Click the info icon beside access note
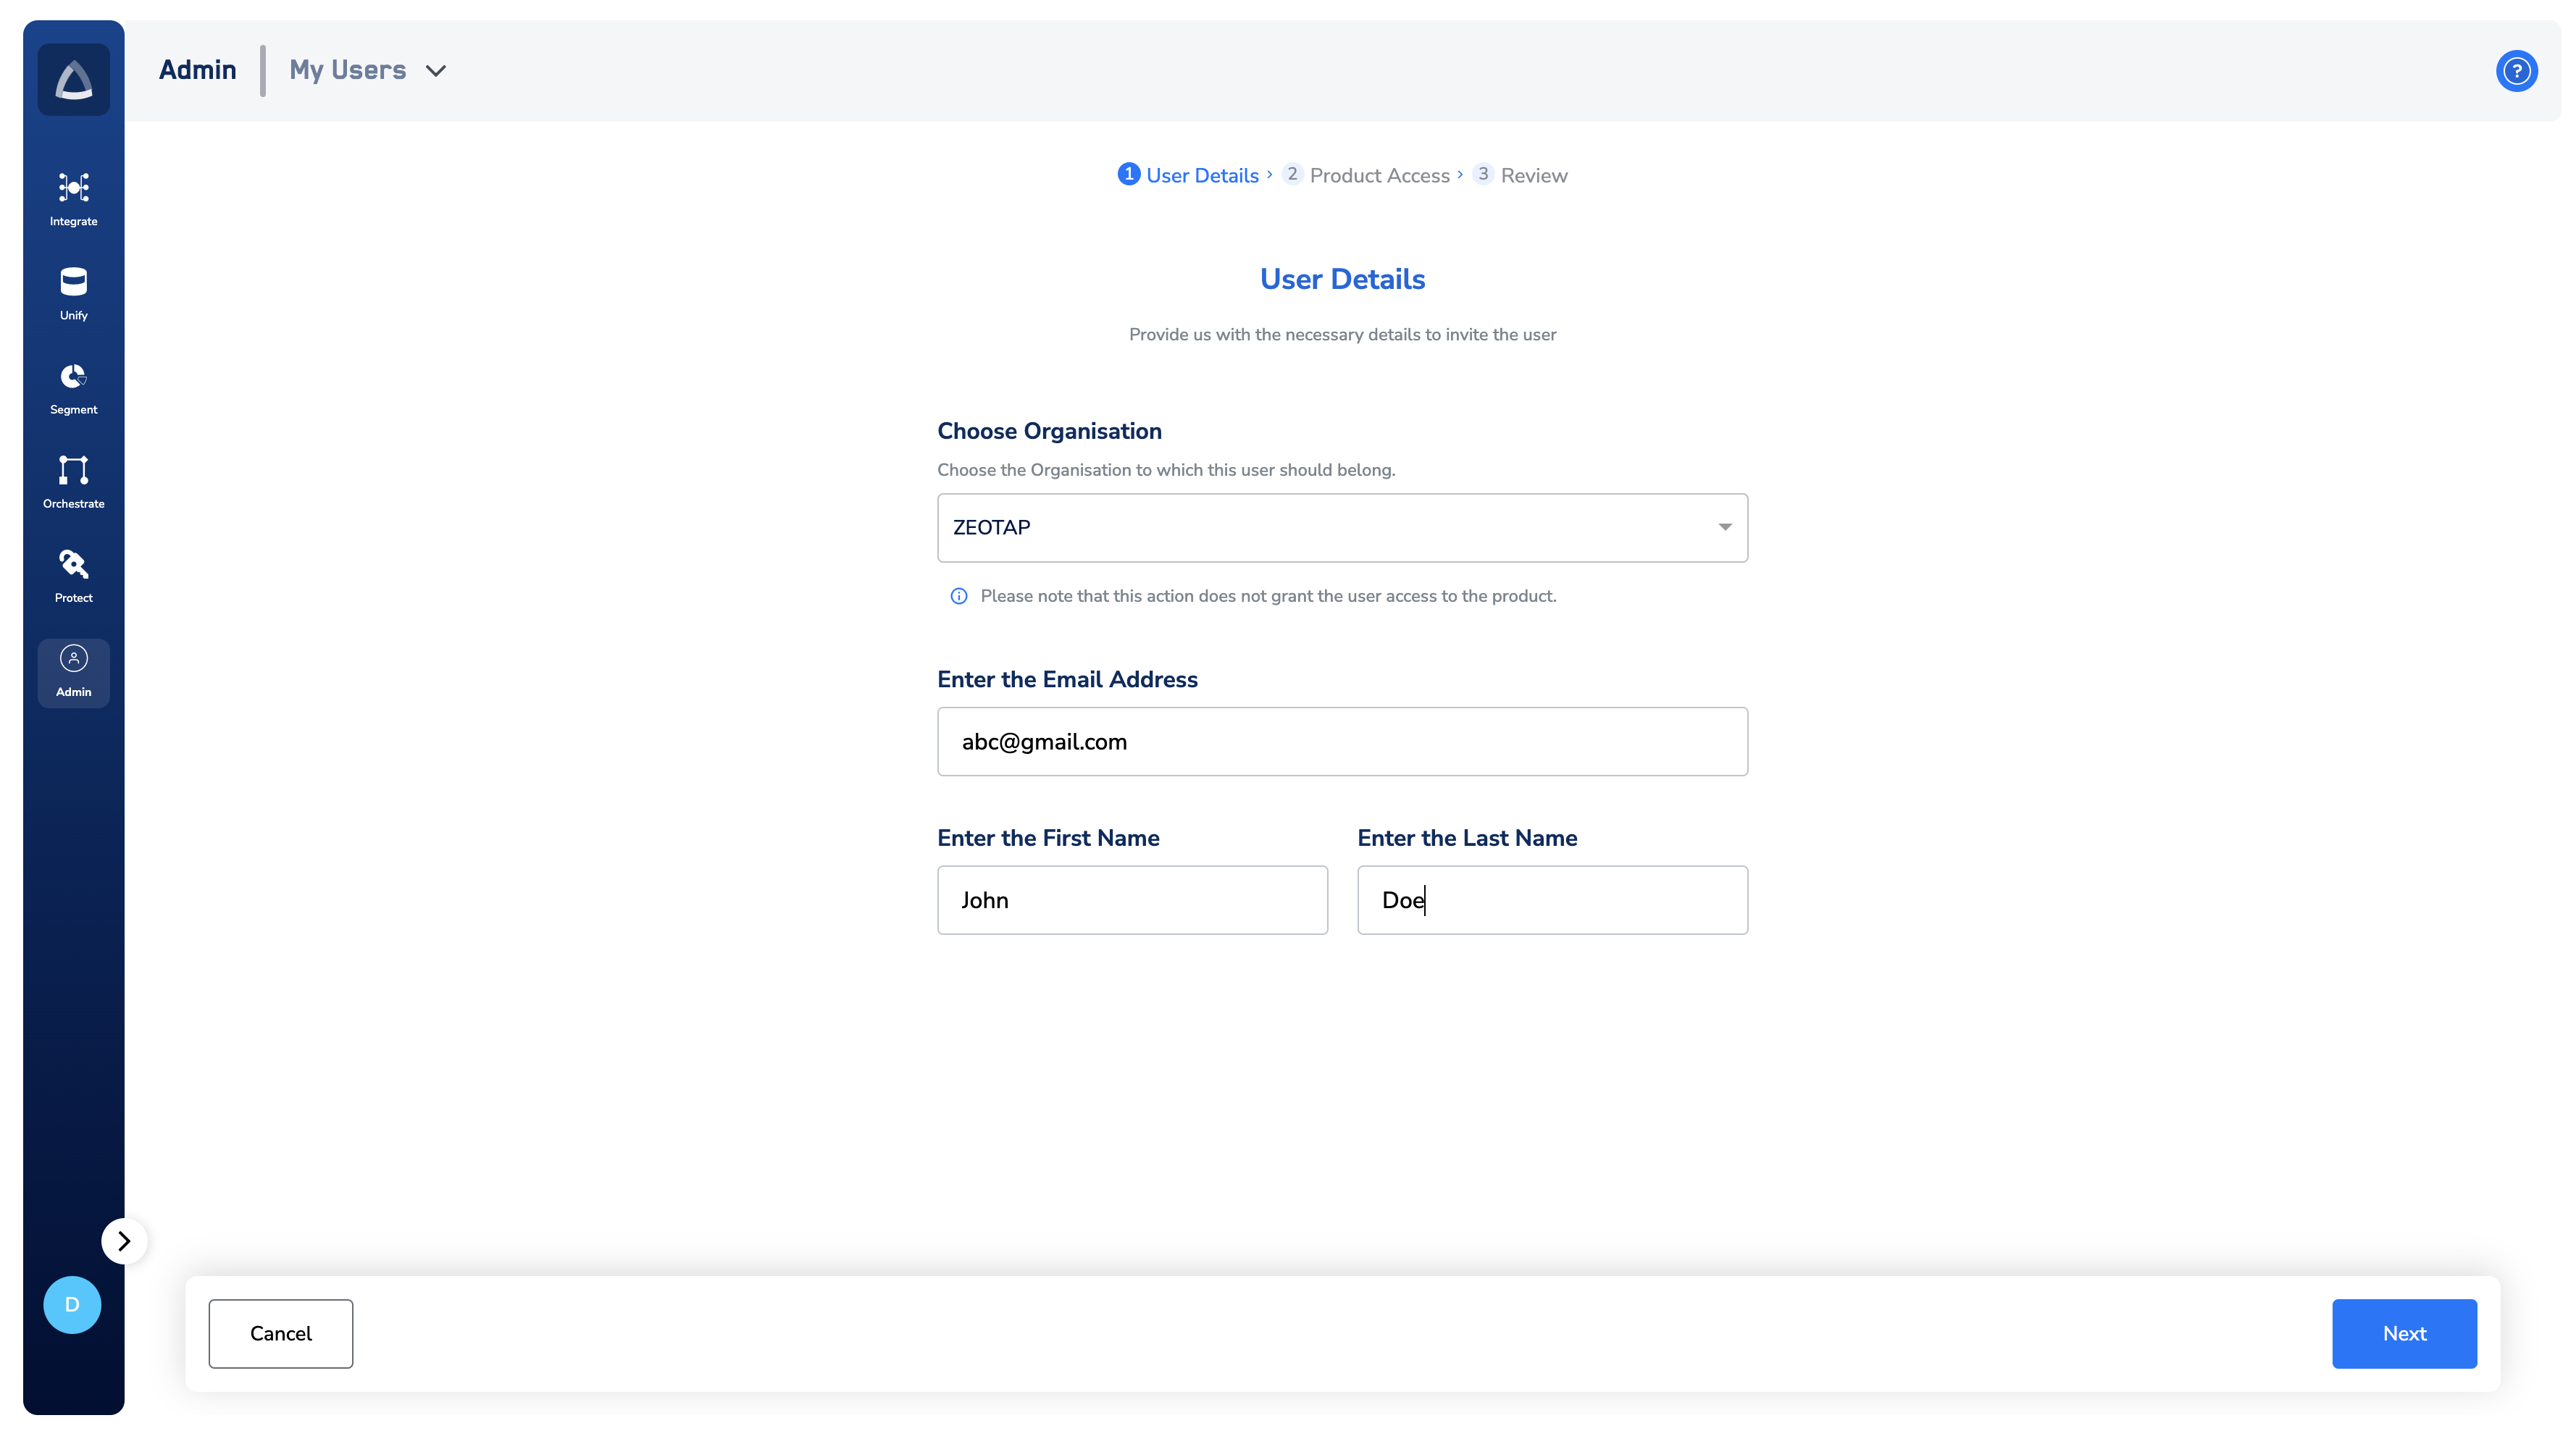 (958, 596)
